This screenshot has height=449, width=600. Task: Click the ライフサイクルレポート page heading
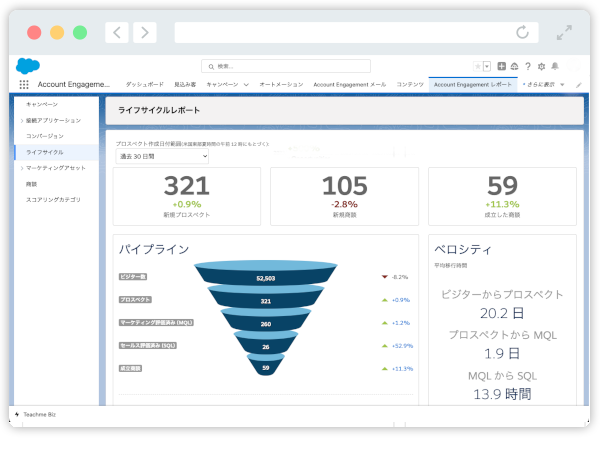159,110
